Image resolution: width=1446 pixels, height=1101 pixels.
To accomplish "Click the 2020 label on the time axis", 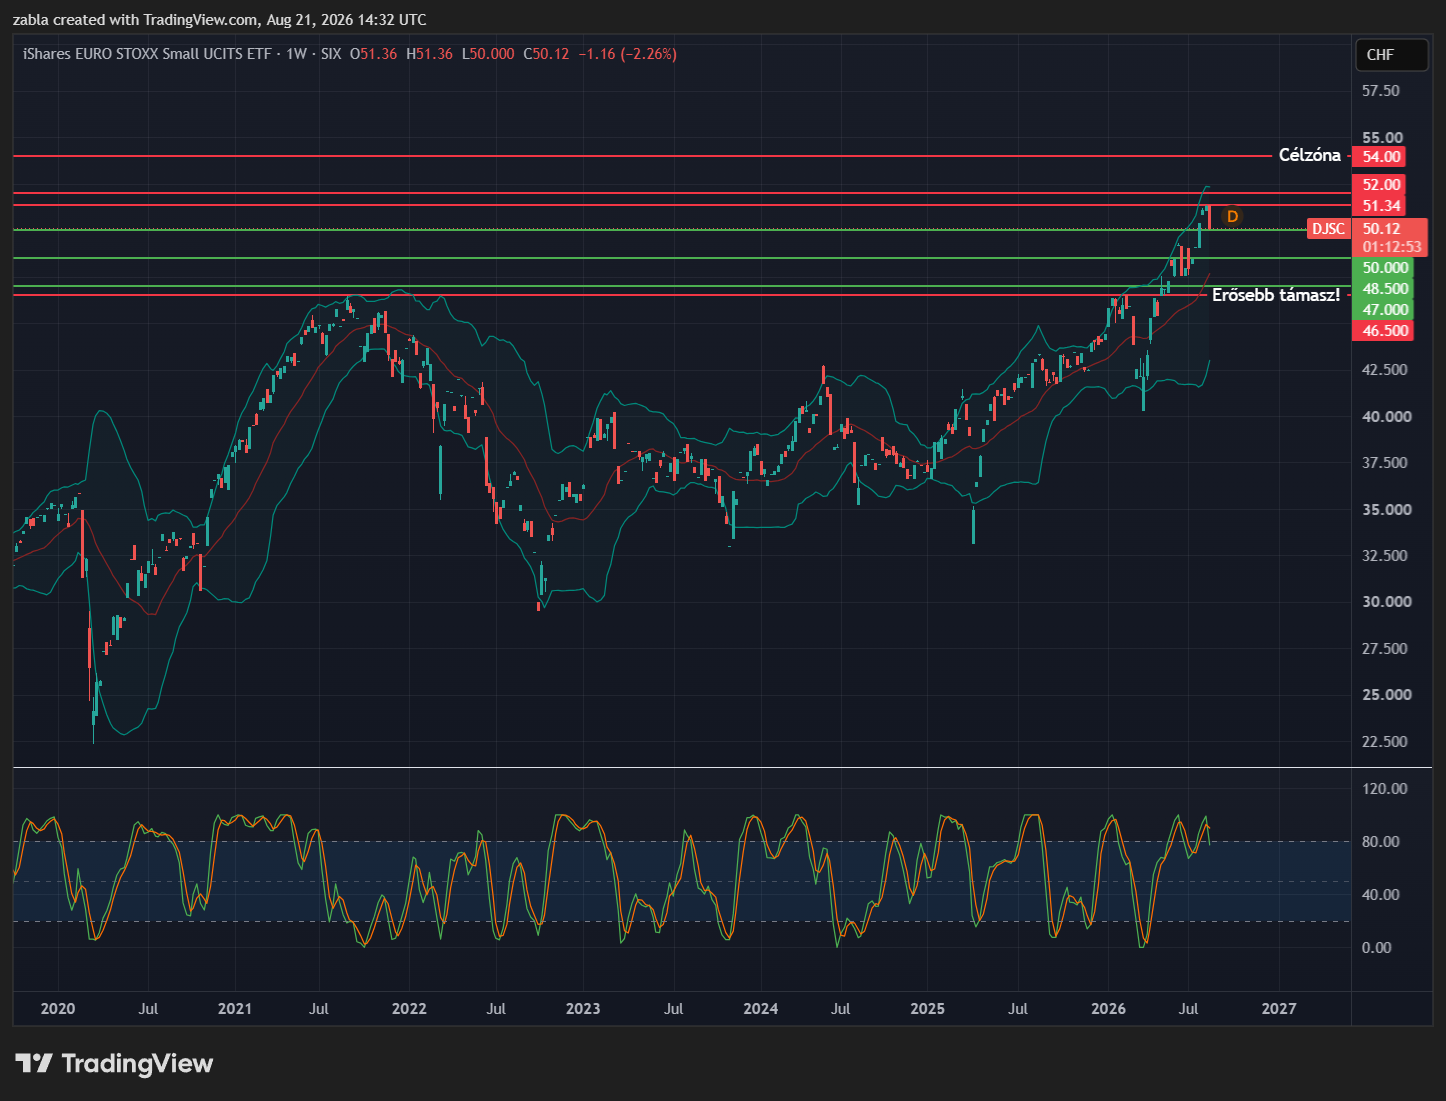I will click(x=58, y=1008).
